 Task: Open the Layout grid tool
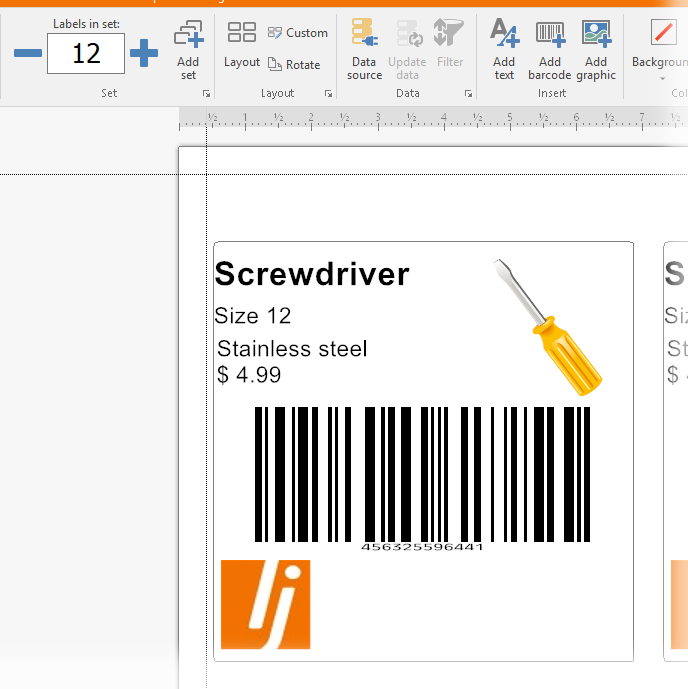click(242, 44)
